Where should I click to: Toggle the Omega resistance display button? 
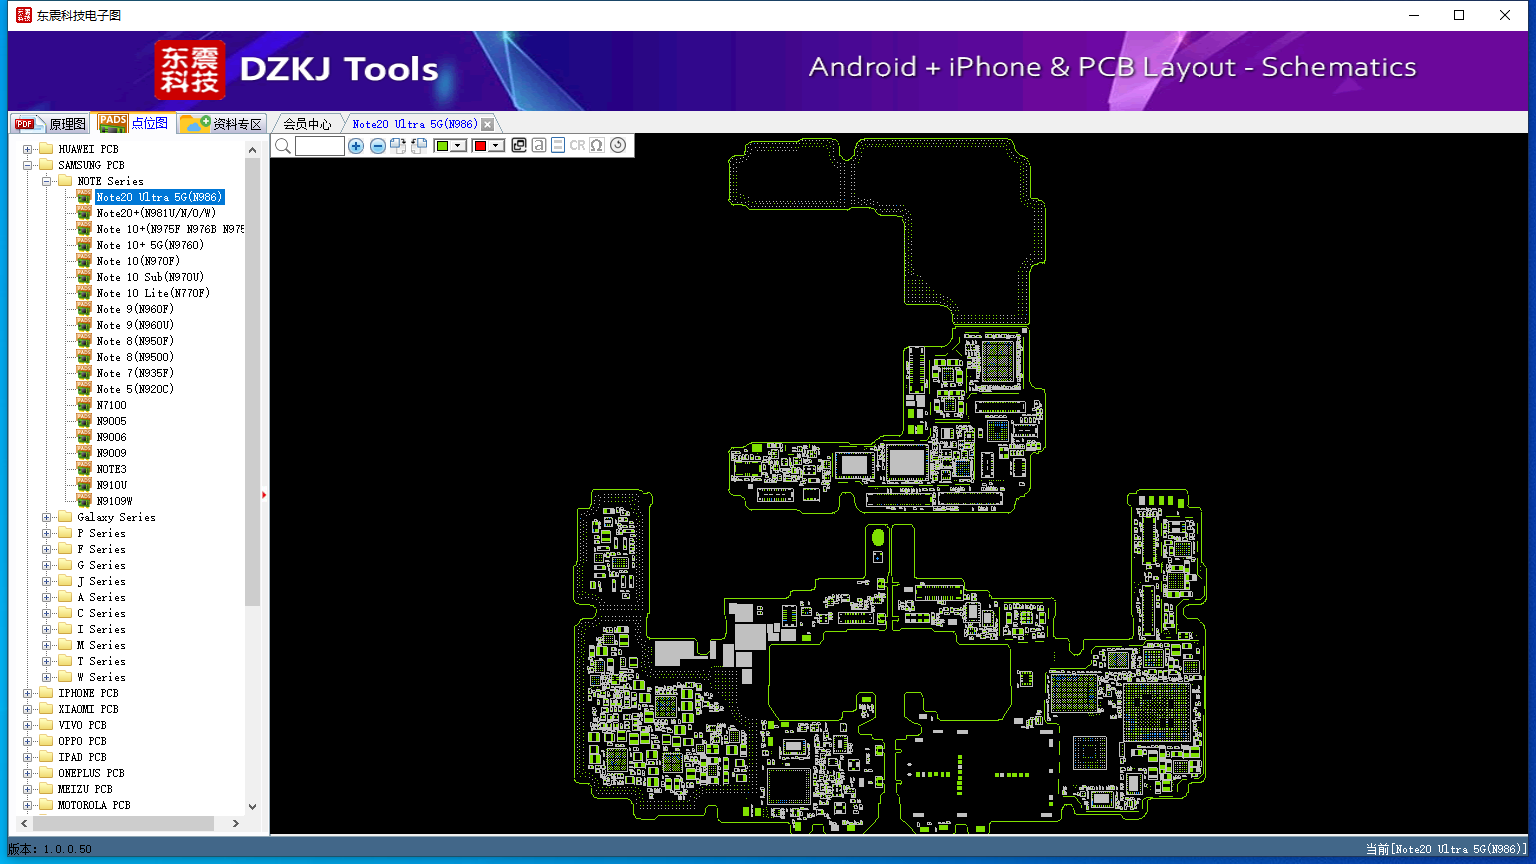(597, 146)
